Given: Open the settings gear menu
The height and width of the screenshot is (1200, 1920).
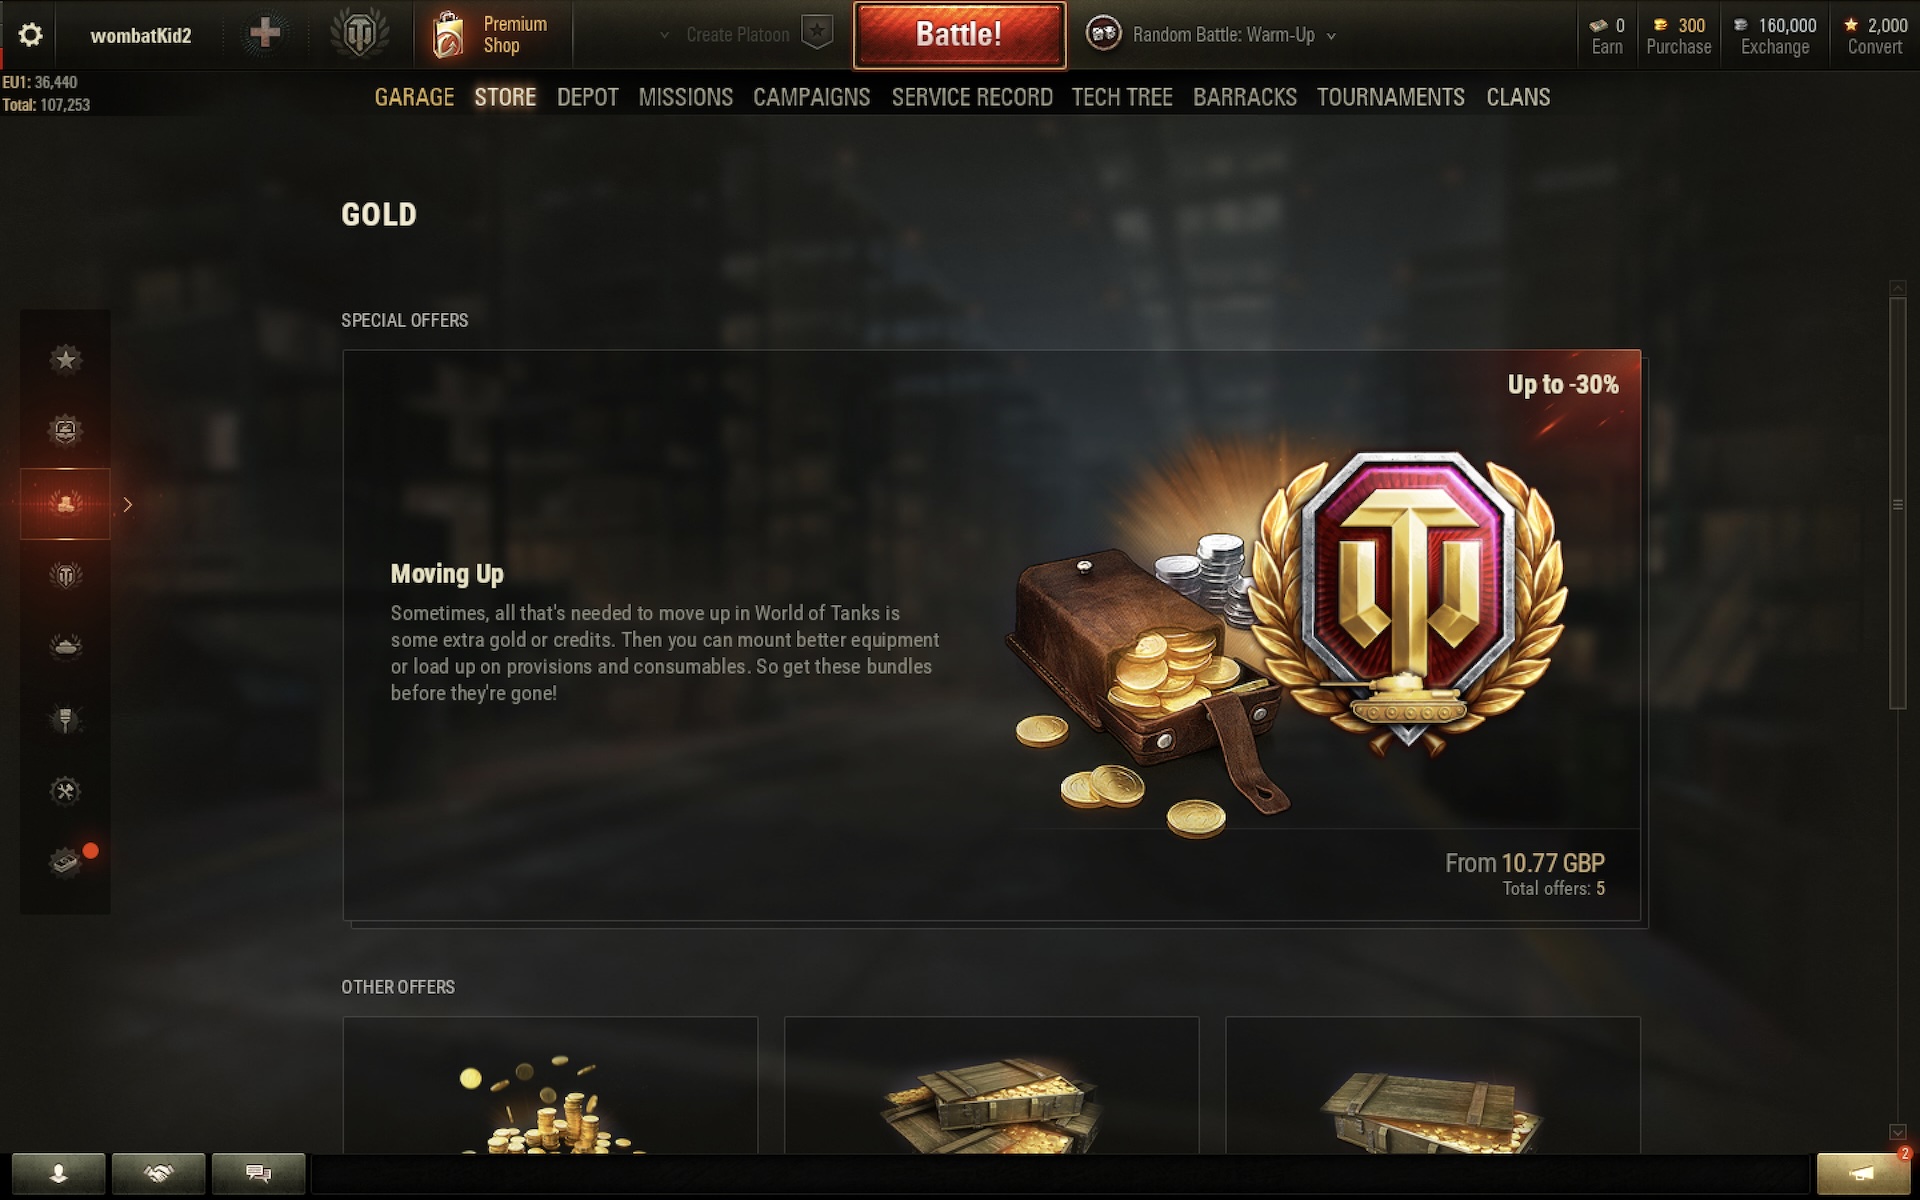Looking at the screenshot, I should click(30, 35).
